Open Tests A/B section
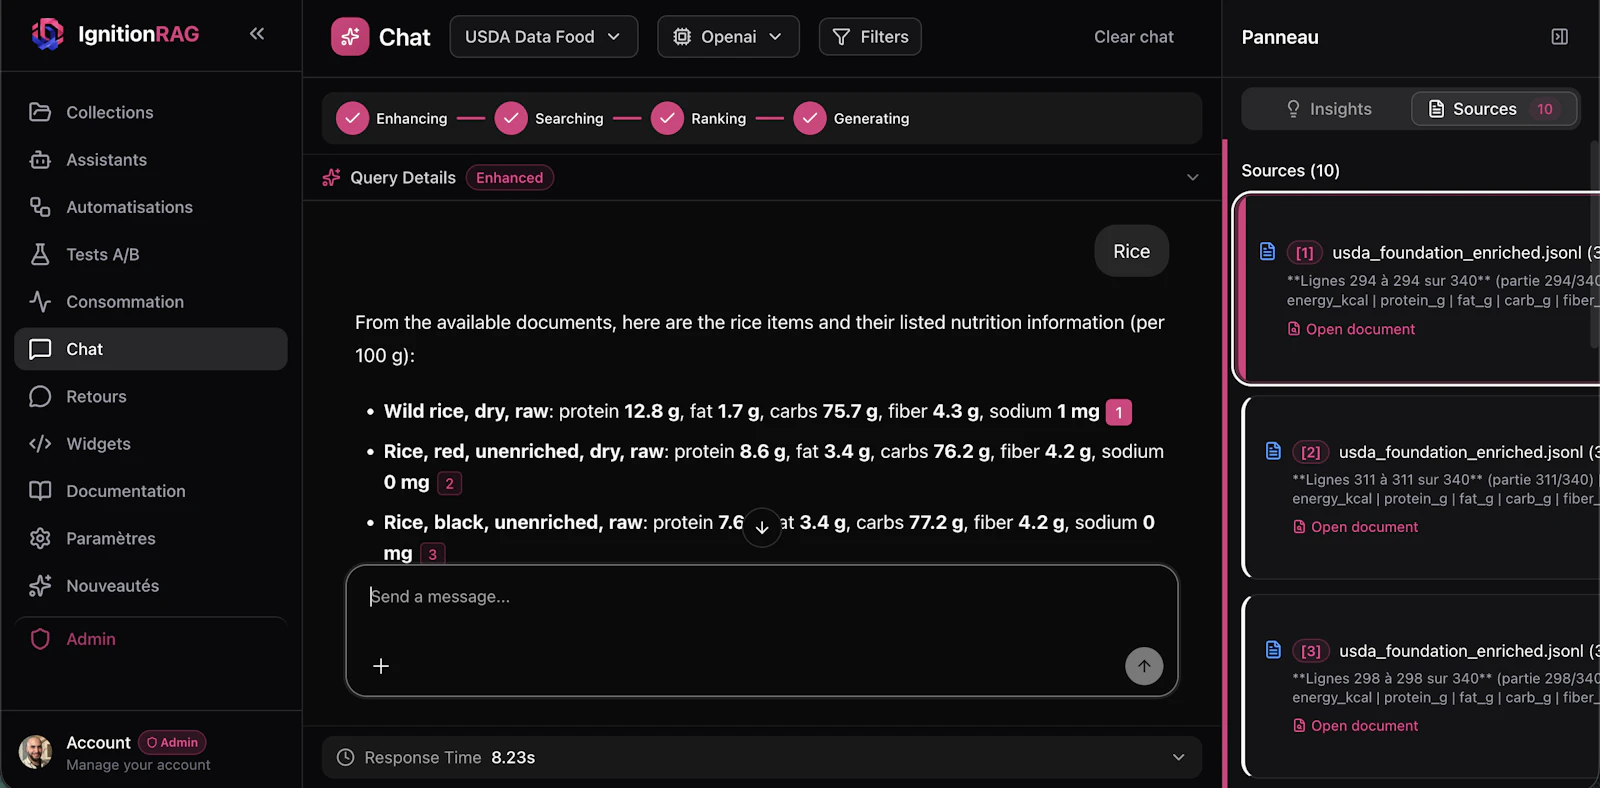Screen dimensions: 1600x788 coord(150,254)
